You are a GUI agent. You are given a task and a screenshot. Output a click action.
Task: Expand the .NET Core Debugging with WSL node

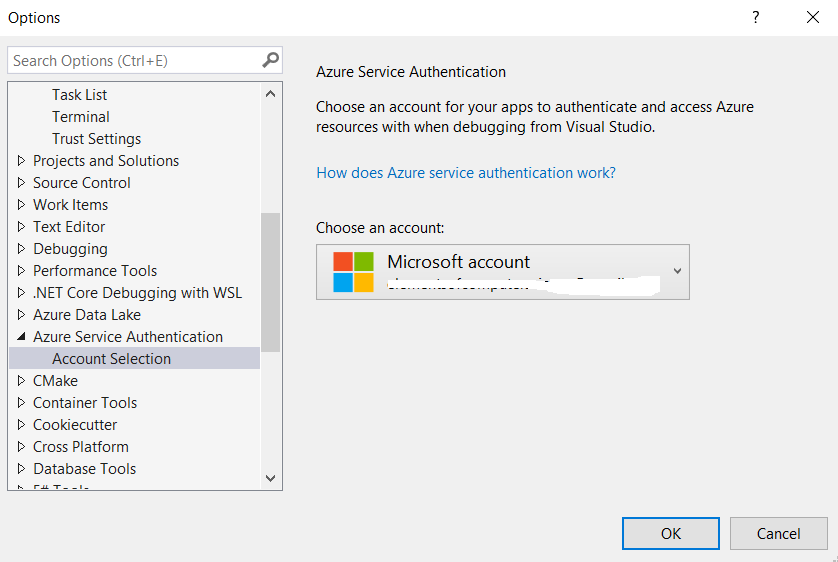[21, 292]
